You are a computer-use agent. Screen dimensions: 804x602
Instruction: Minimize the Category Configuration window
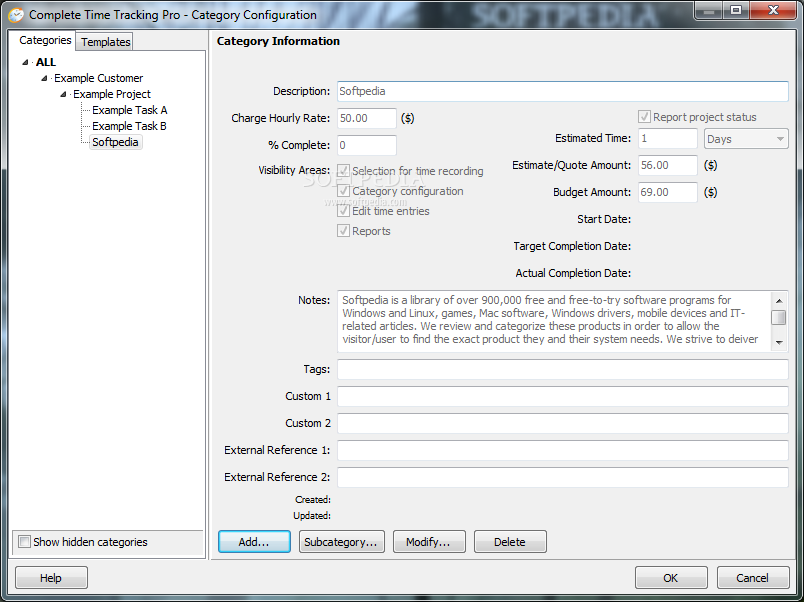[710, 10]
